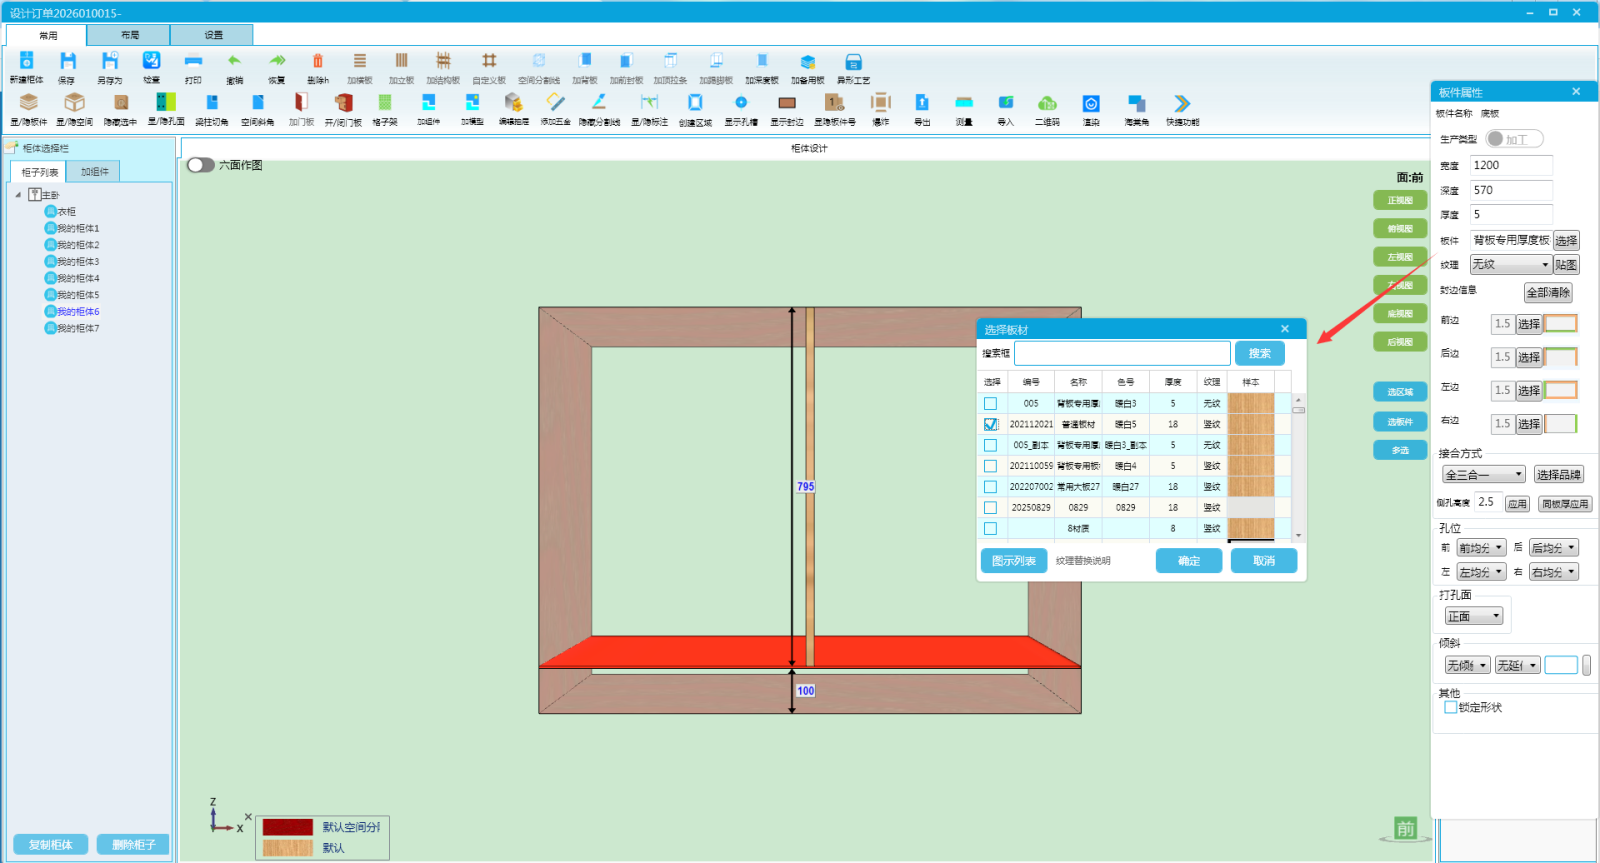Open the 纹理 dropdown showing 无纹
The image size is (1600, 863).
coord(1510,265)
